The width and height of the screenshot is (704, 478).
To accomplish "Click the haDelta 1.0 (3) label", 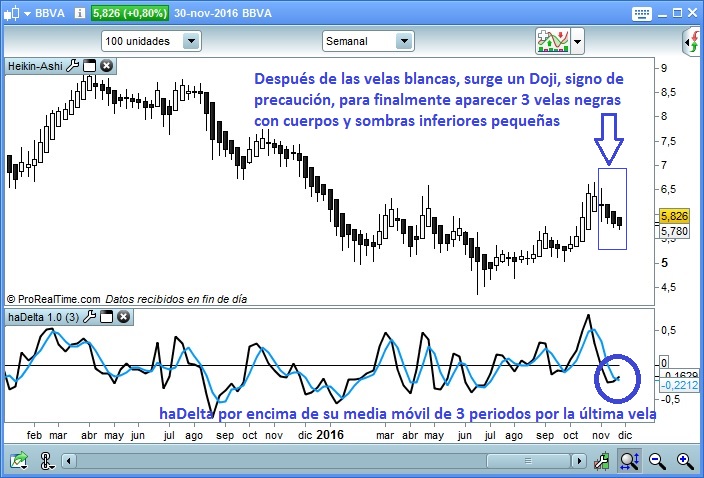I will [x=44, y=317].
